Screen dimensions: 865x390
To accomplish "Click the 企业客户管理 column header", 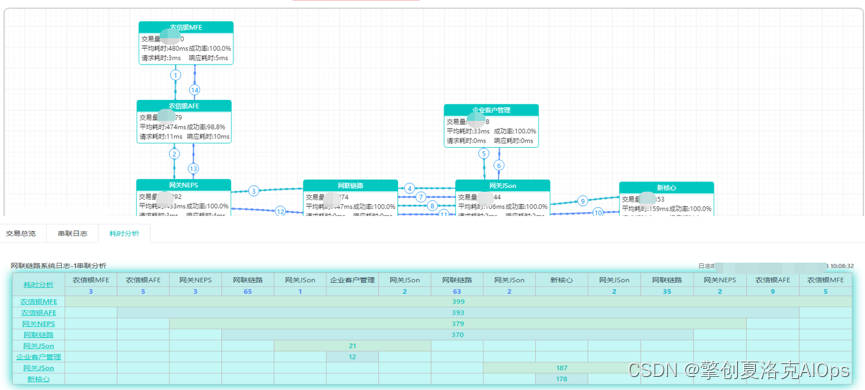I will (x=353, y=280).
